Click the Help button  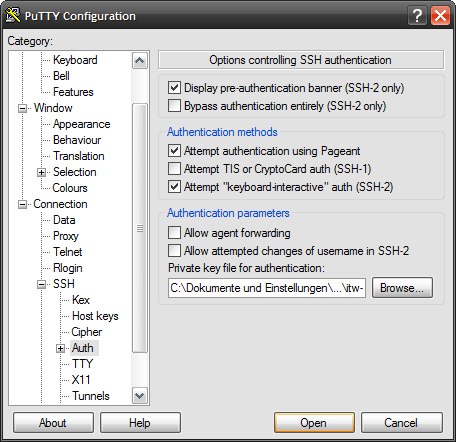coord(140,423)
